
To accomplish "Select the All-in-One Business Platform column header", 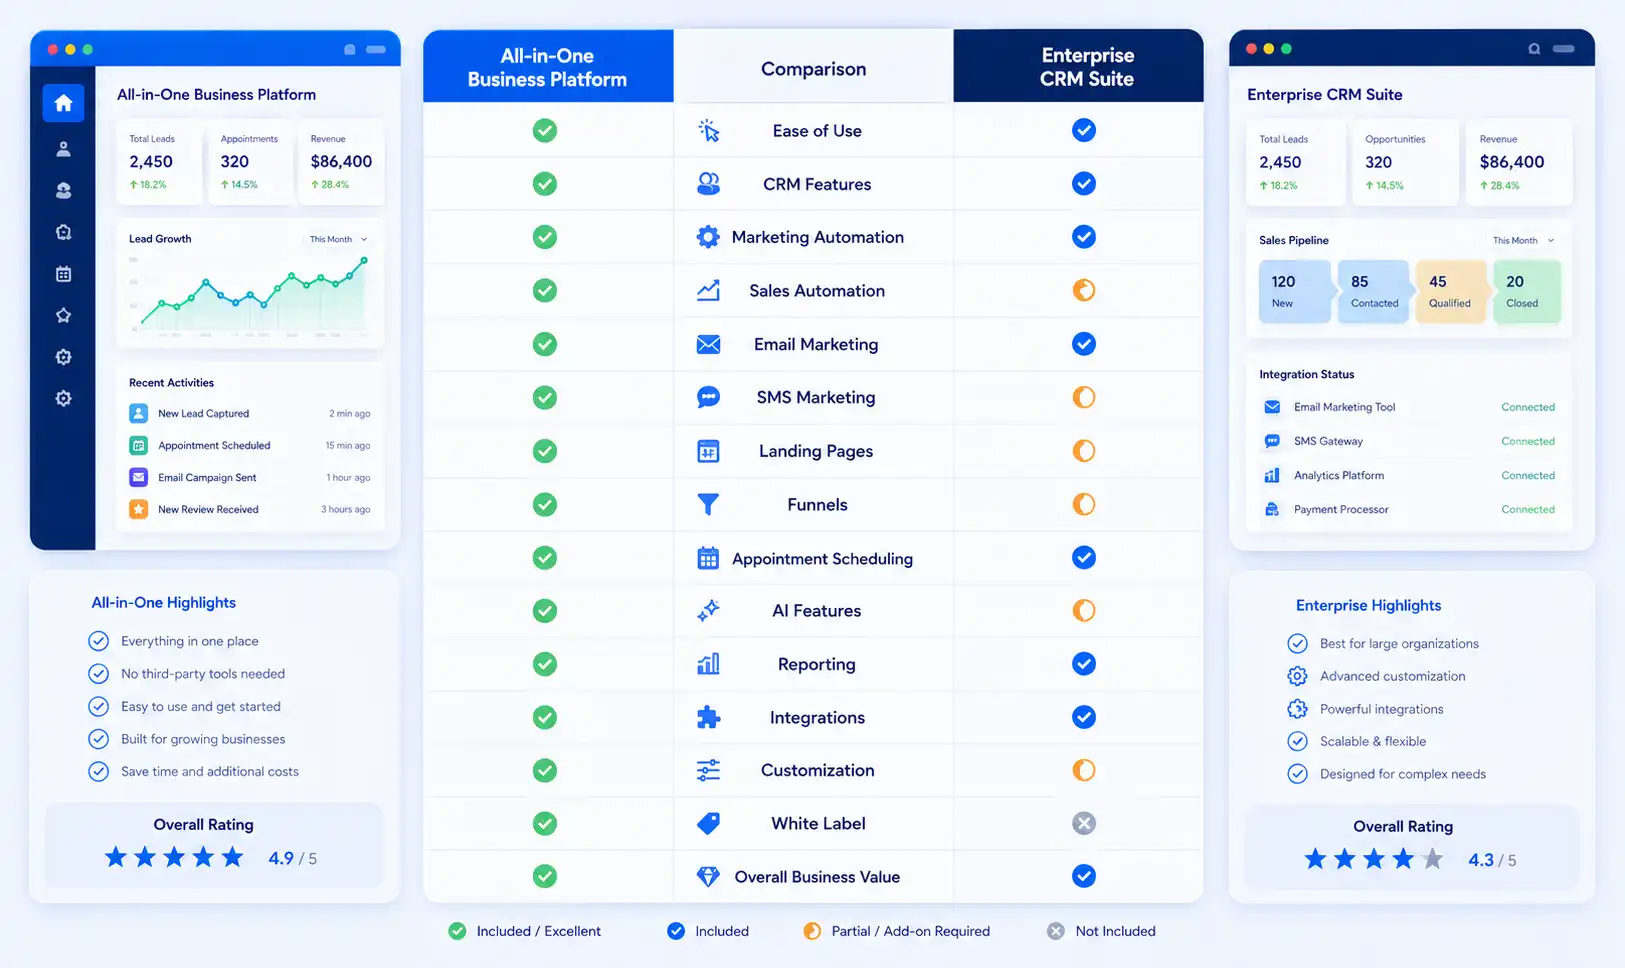I will tap(548, 67).
